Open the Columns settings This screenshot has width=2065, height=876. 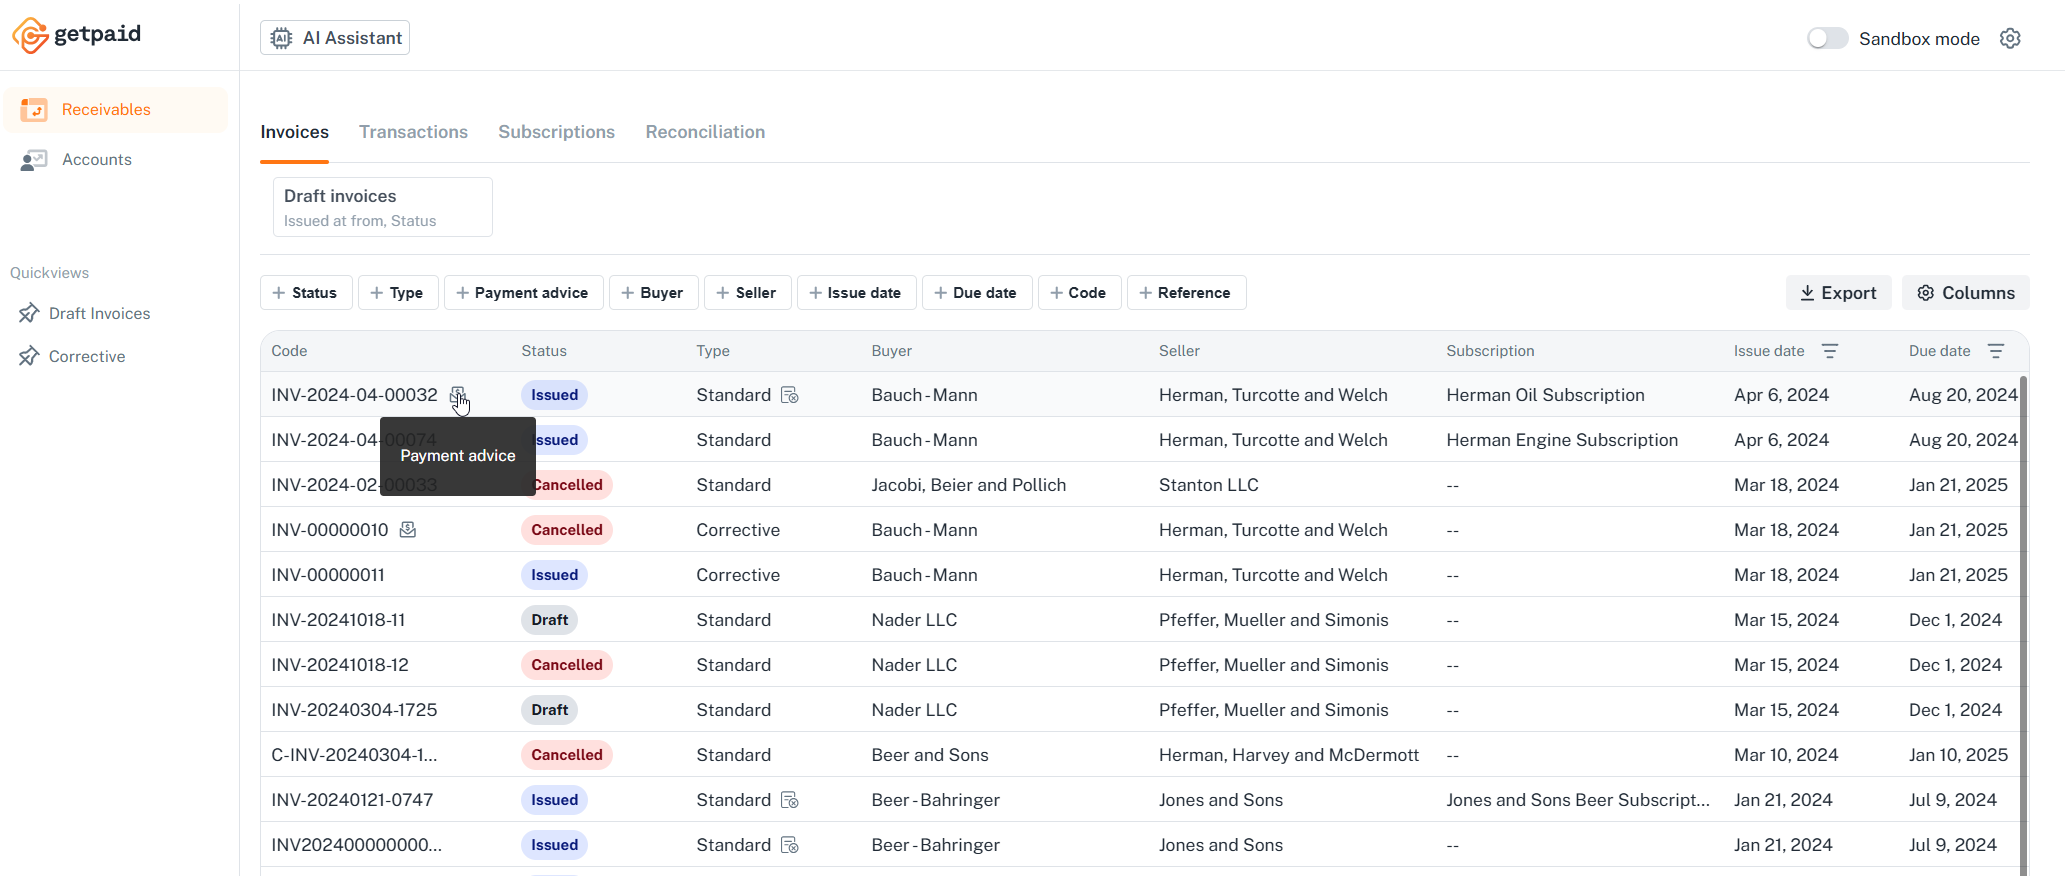point(1965,293)
